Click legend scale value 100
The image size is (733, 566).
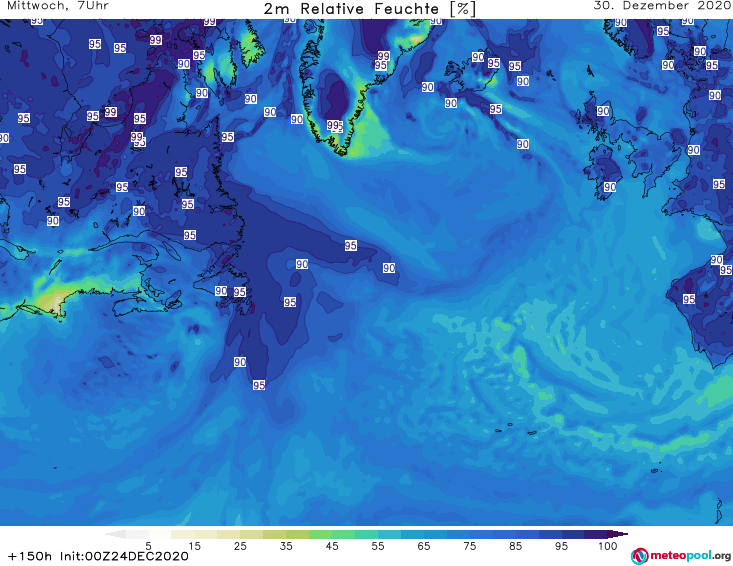pyautogui.click(x=608, y=546)
